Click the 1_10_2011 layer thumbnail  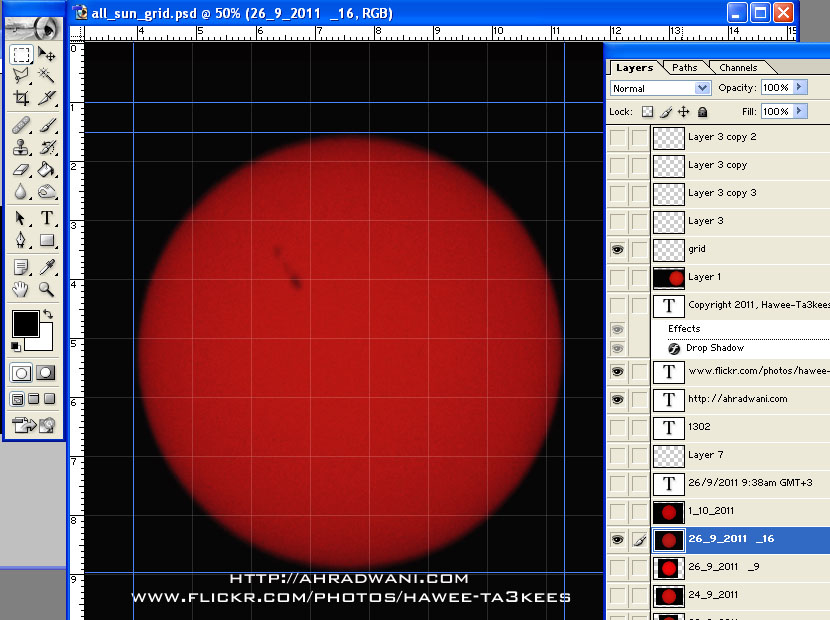coord(668,513)
